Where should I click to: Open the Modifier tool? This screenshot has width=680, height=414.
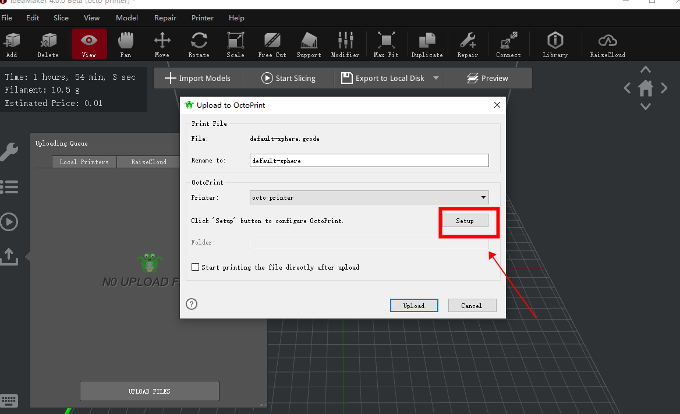pos(345,45)
